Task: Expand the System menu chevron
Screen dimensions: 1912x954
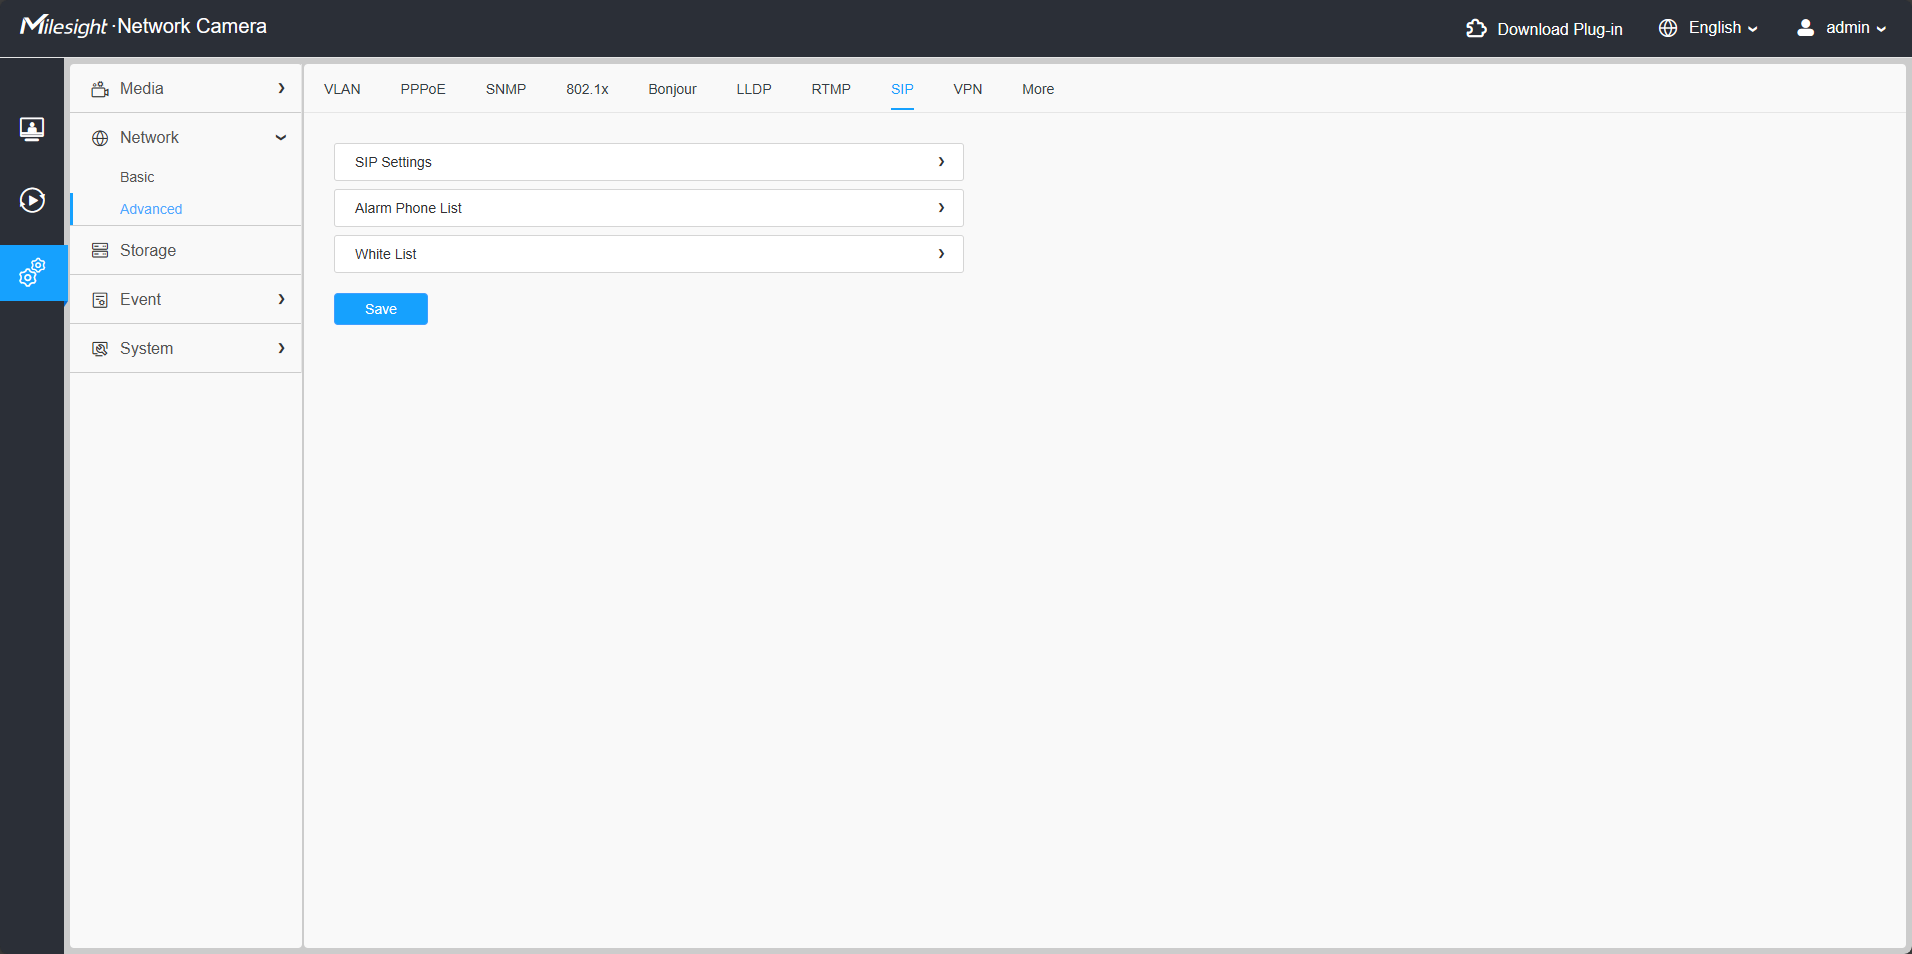Action: pos(282,348)
